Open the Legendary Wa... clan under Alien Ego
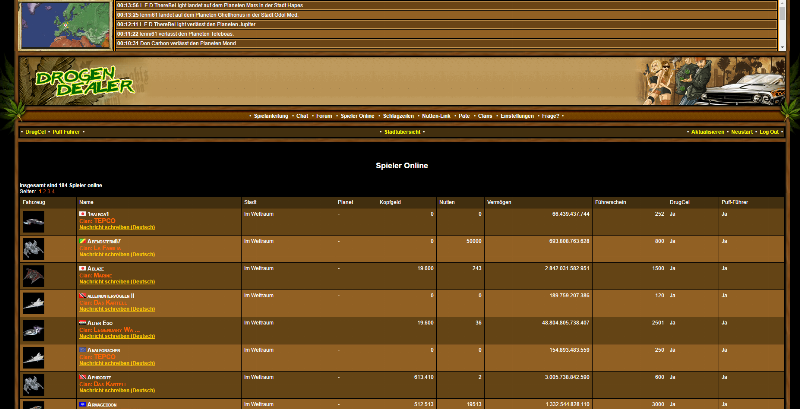This screenshot has height=409, width=800. 116,330
